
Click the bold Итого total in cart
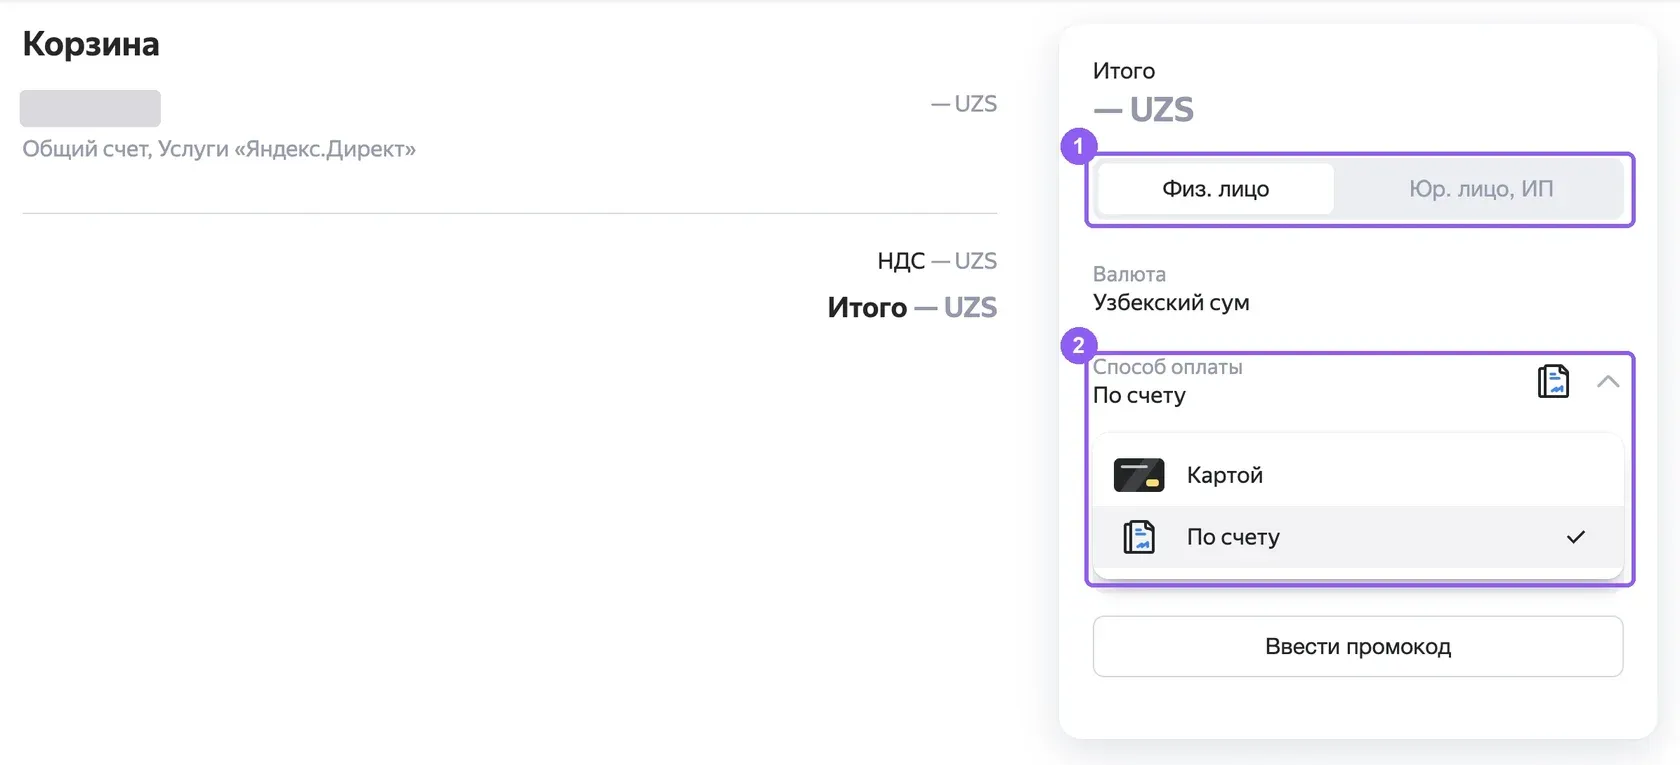tap(912, 307)
